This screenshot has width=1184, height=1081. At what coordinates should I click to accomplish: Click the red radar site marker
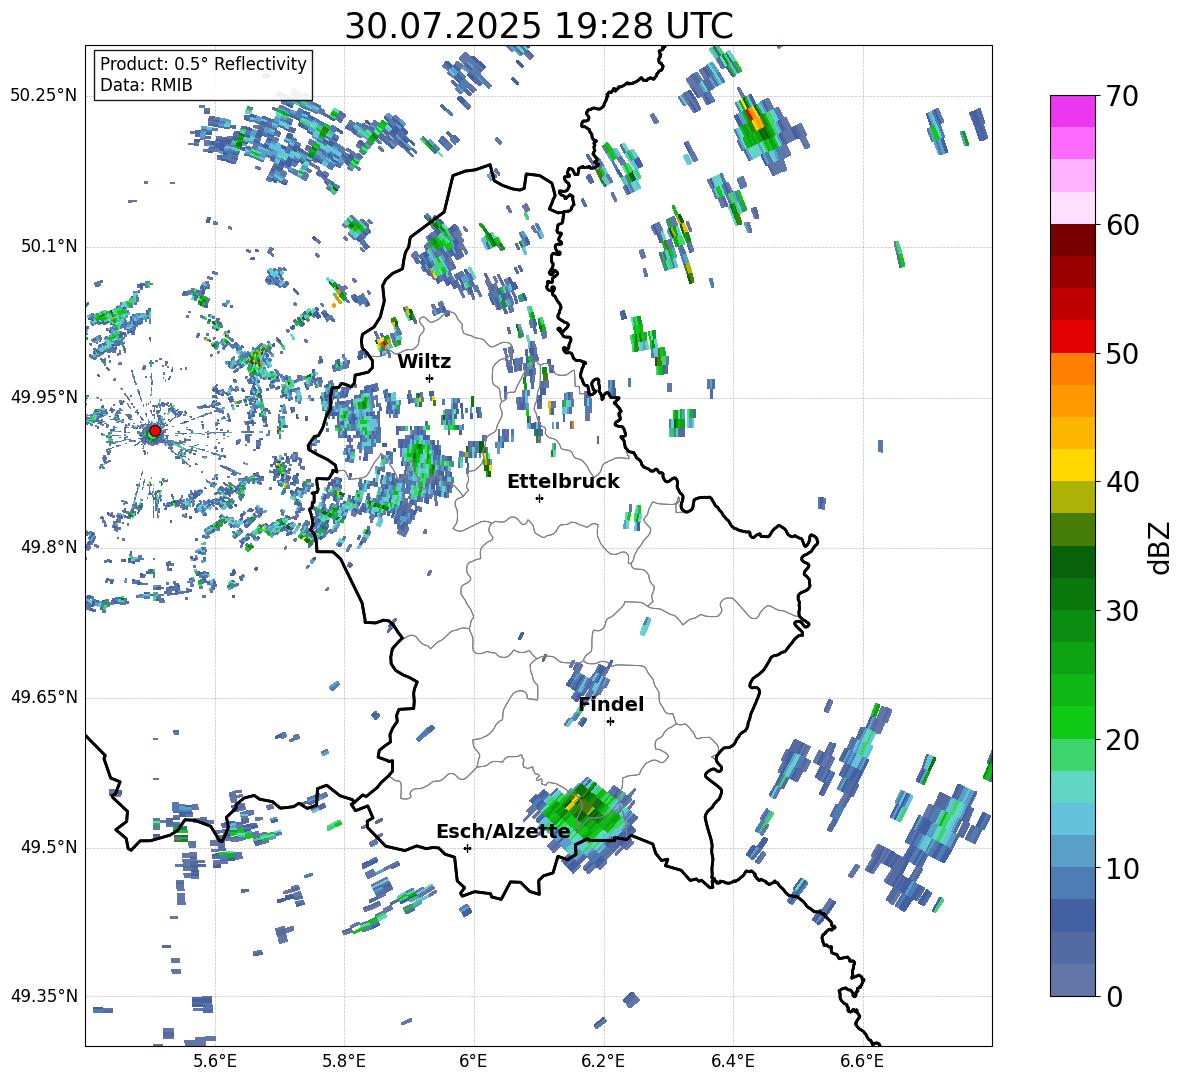coord(155,431)
